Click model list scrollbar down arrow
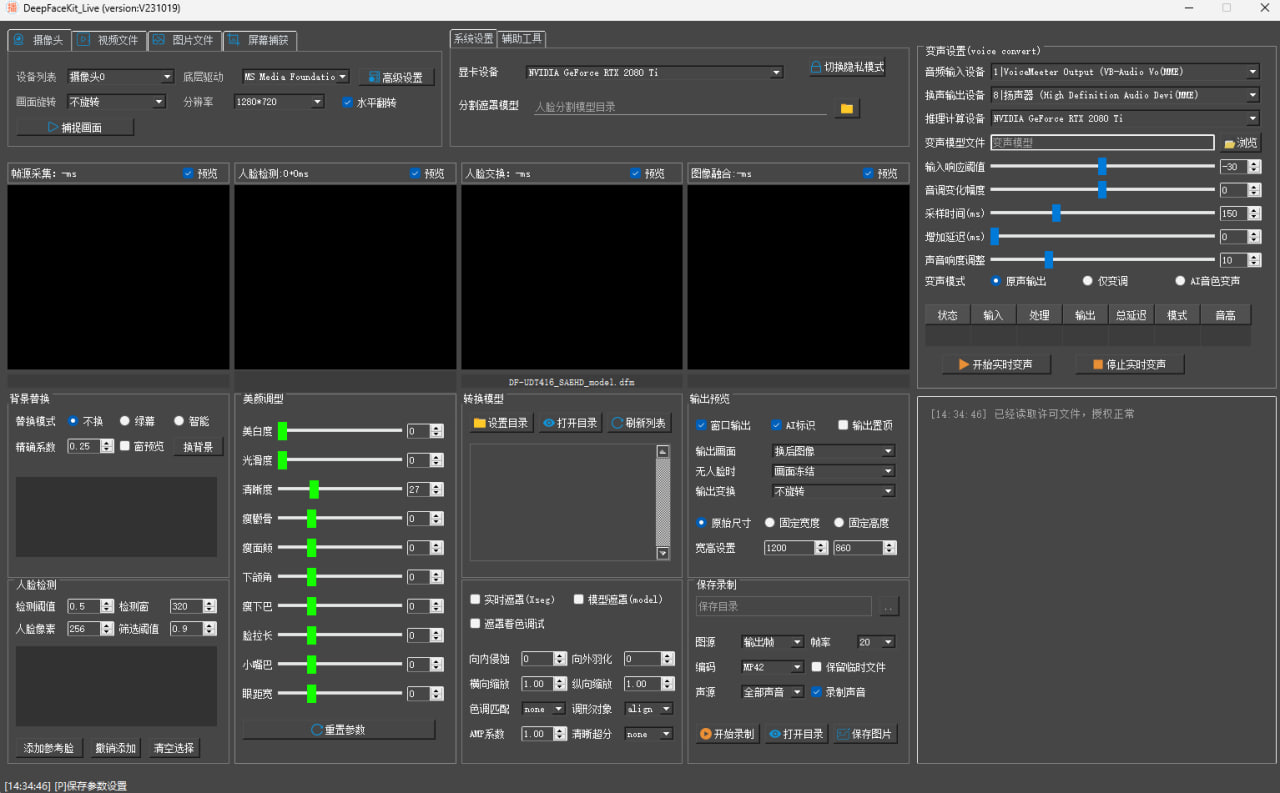The image size is (1280, 793). pos(662,553)
